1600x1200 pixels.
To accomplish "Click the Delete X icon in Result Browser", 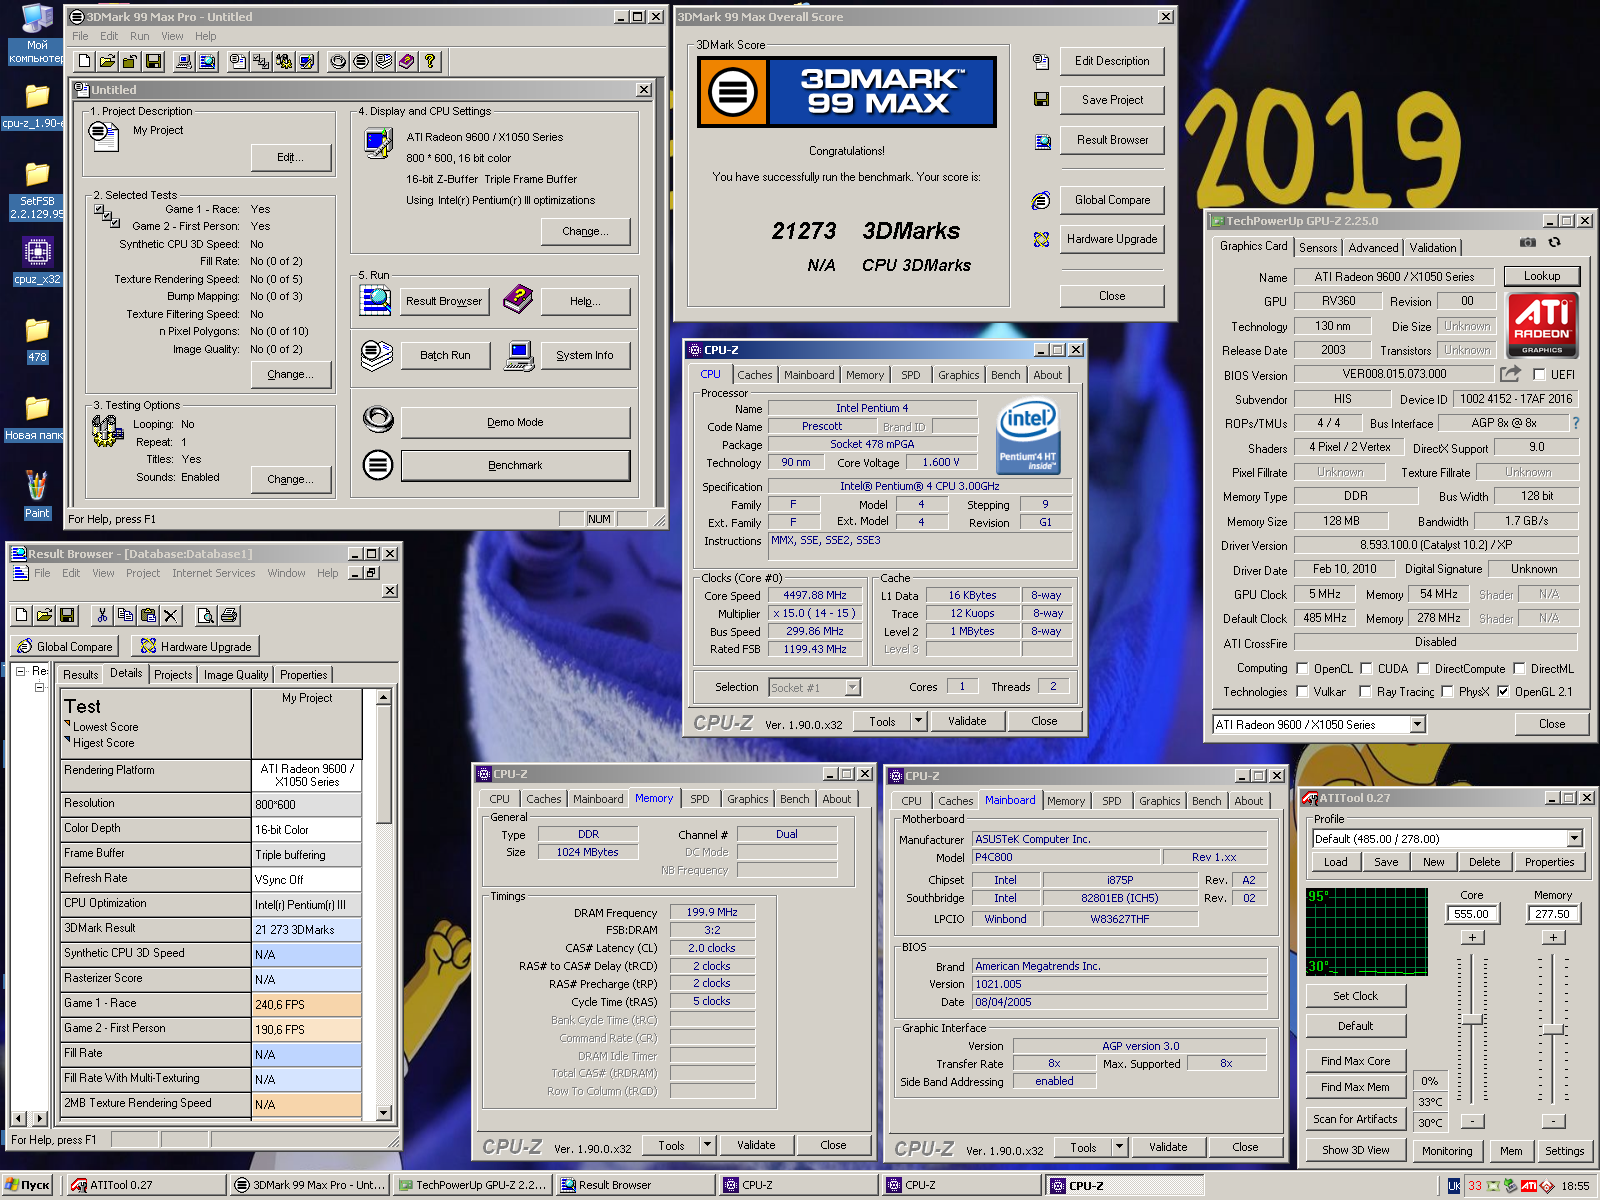I will (x=171, y=615).
